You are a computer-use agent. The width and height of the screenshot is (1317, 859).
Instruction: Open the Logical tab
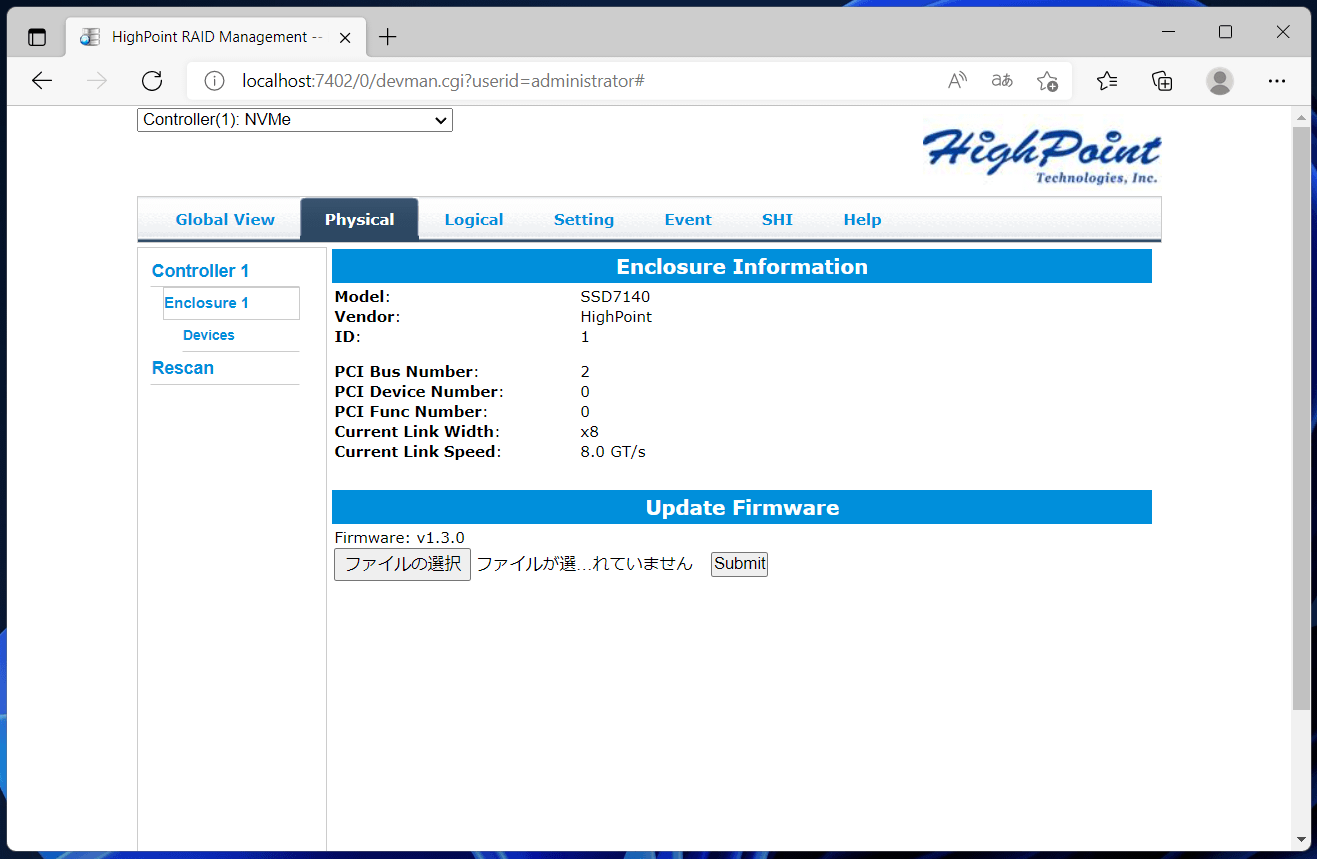coord(474,220)
